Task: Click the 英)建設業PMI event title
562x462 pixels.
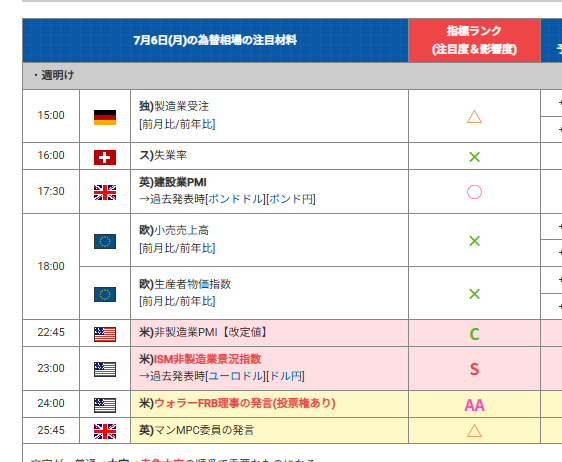Action: [x=173, y=182]
